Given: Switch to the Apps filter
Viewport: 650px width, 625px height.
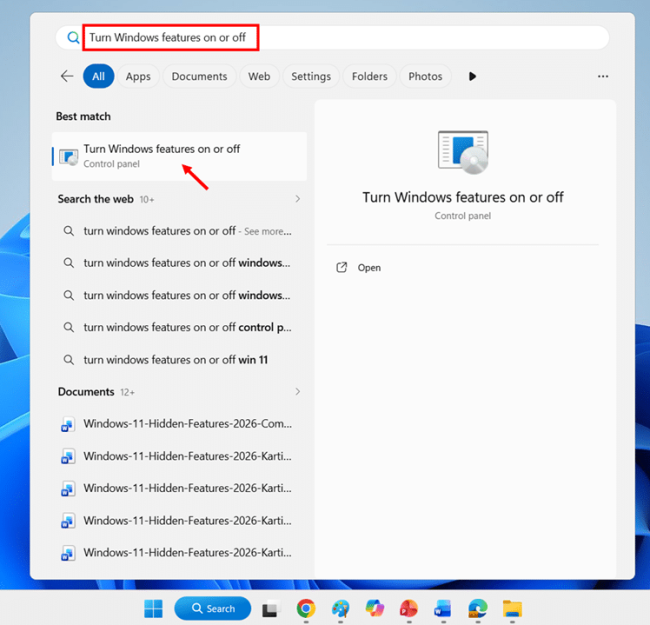Looking at the screenshot, I should [x=138, y=76].
